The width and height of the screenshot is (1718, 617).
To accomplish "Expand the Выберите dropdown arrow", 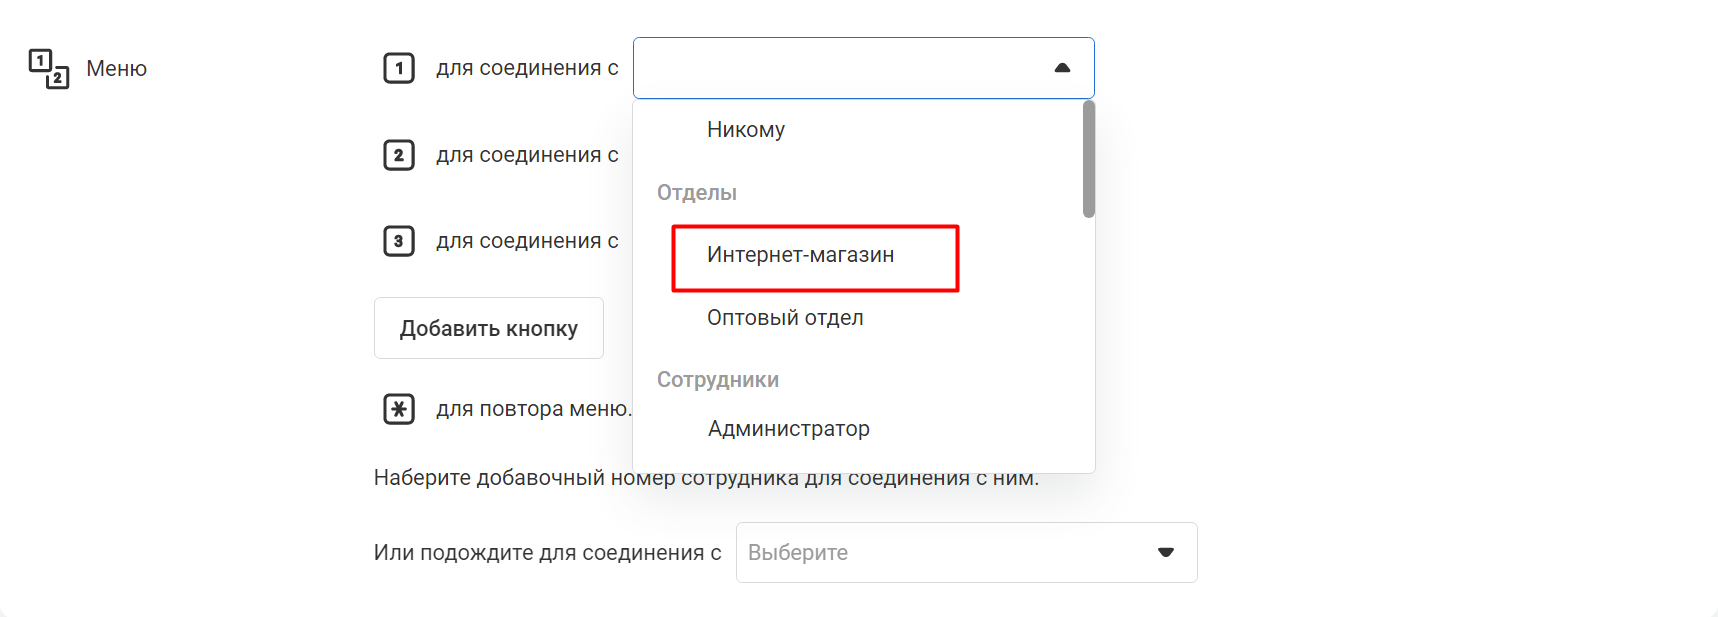I will pos(1165,552).
